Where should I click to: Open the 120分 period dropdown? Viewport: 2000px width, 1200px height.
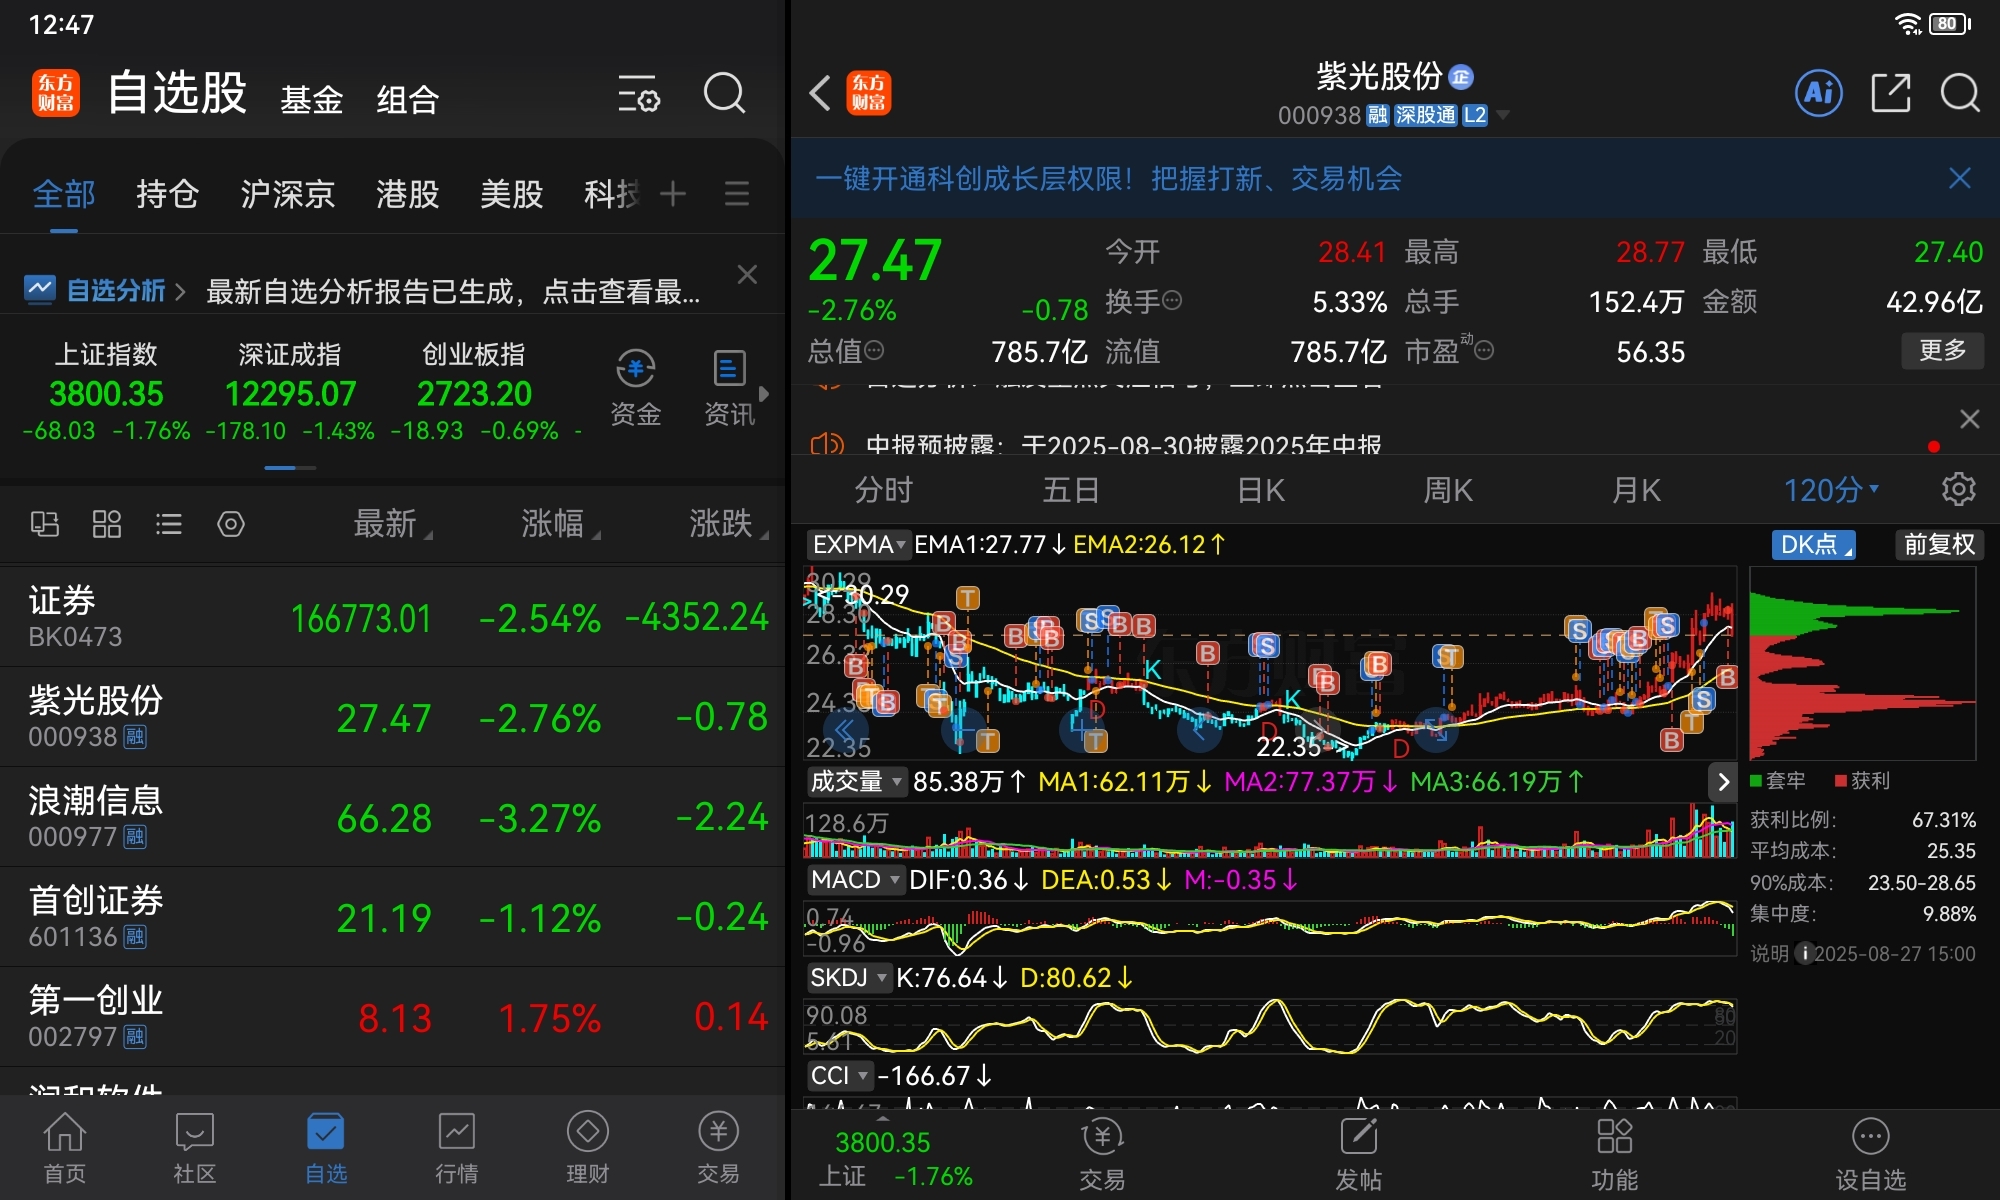(1831, 489)
